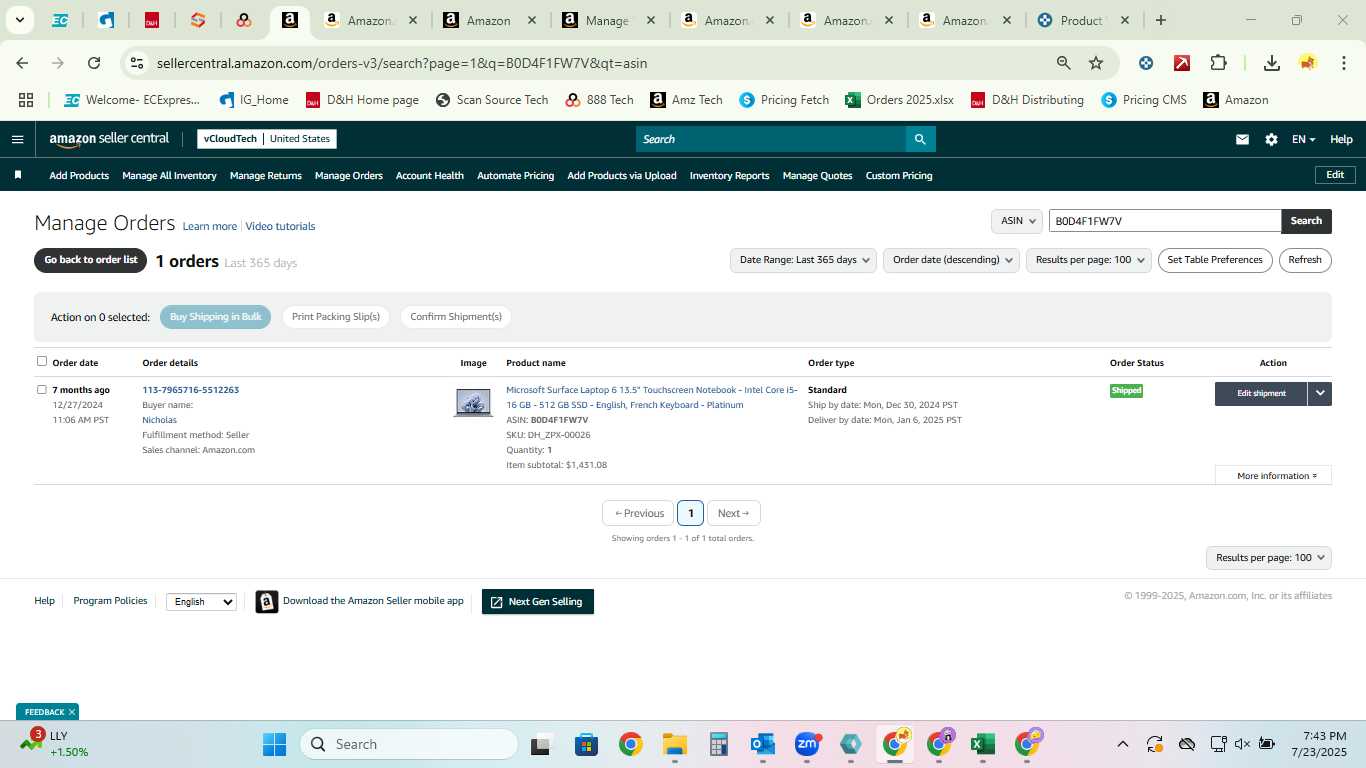Tick the checkbox for order 113-7965716-5512263
This screenshot has width=1366, height=768.
tap(42, 389)
